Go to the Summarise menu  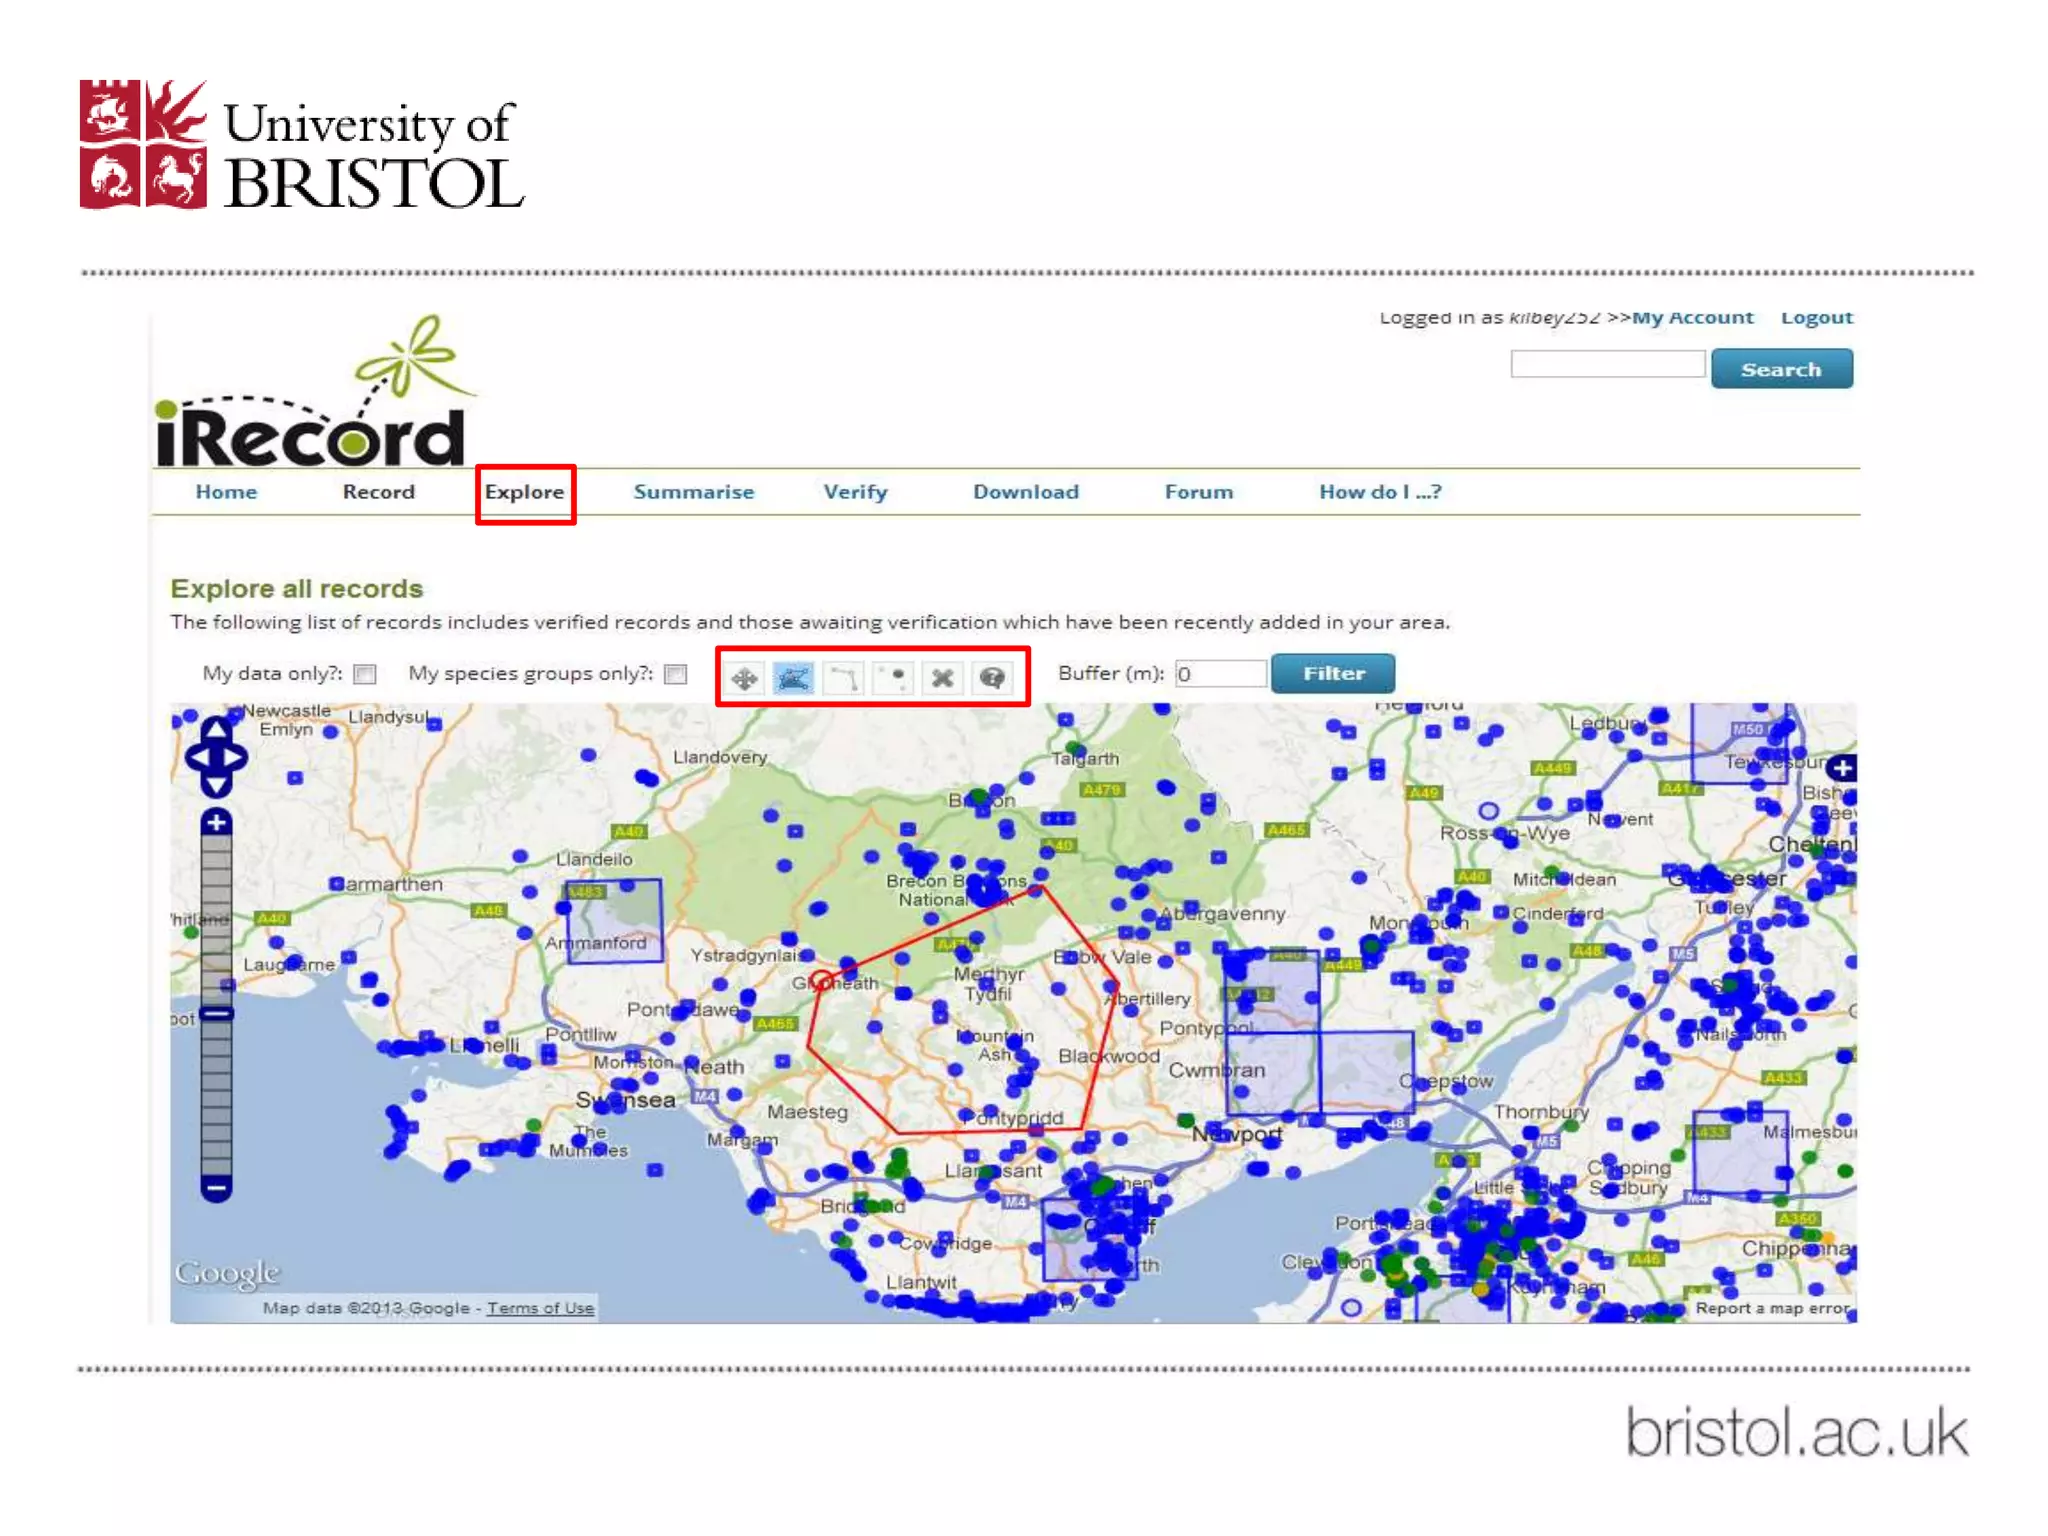pos(693,492)
